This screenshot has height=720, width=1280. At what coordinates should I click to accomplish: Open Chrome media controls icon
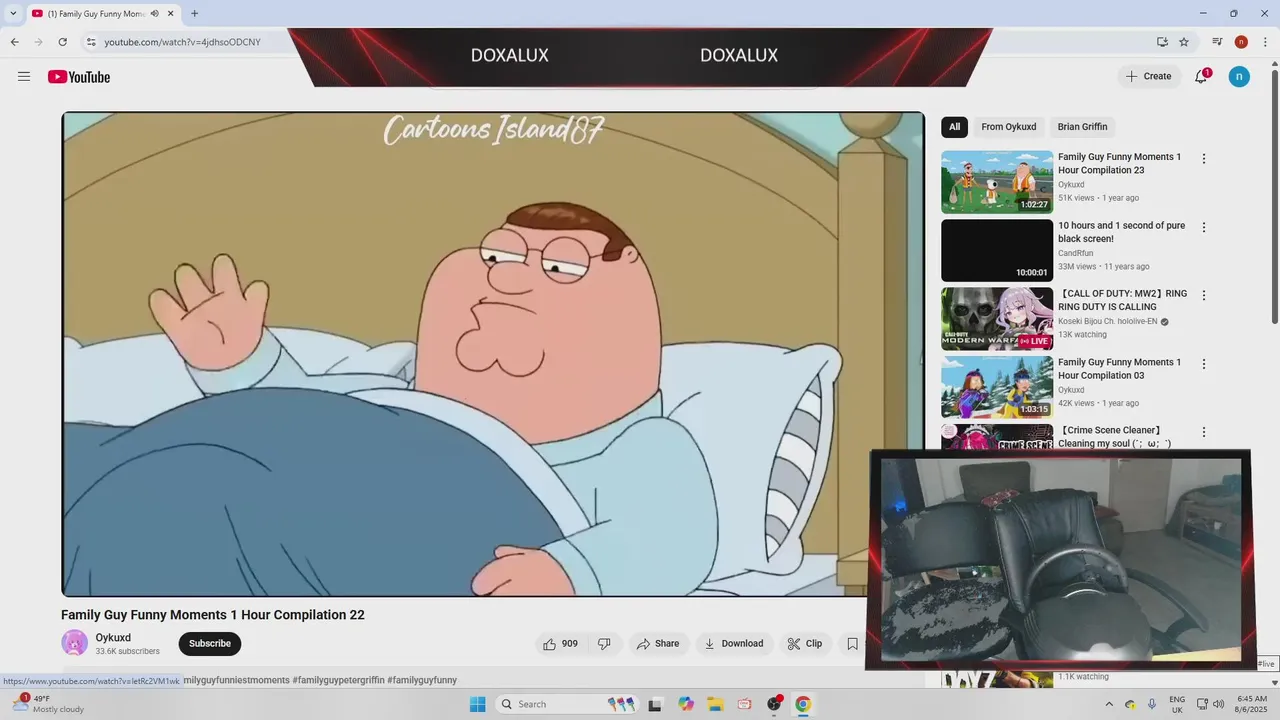click(1217, 42)
